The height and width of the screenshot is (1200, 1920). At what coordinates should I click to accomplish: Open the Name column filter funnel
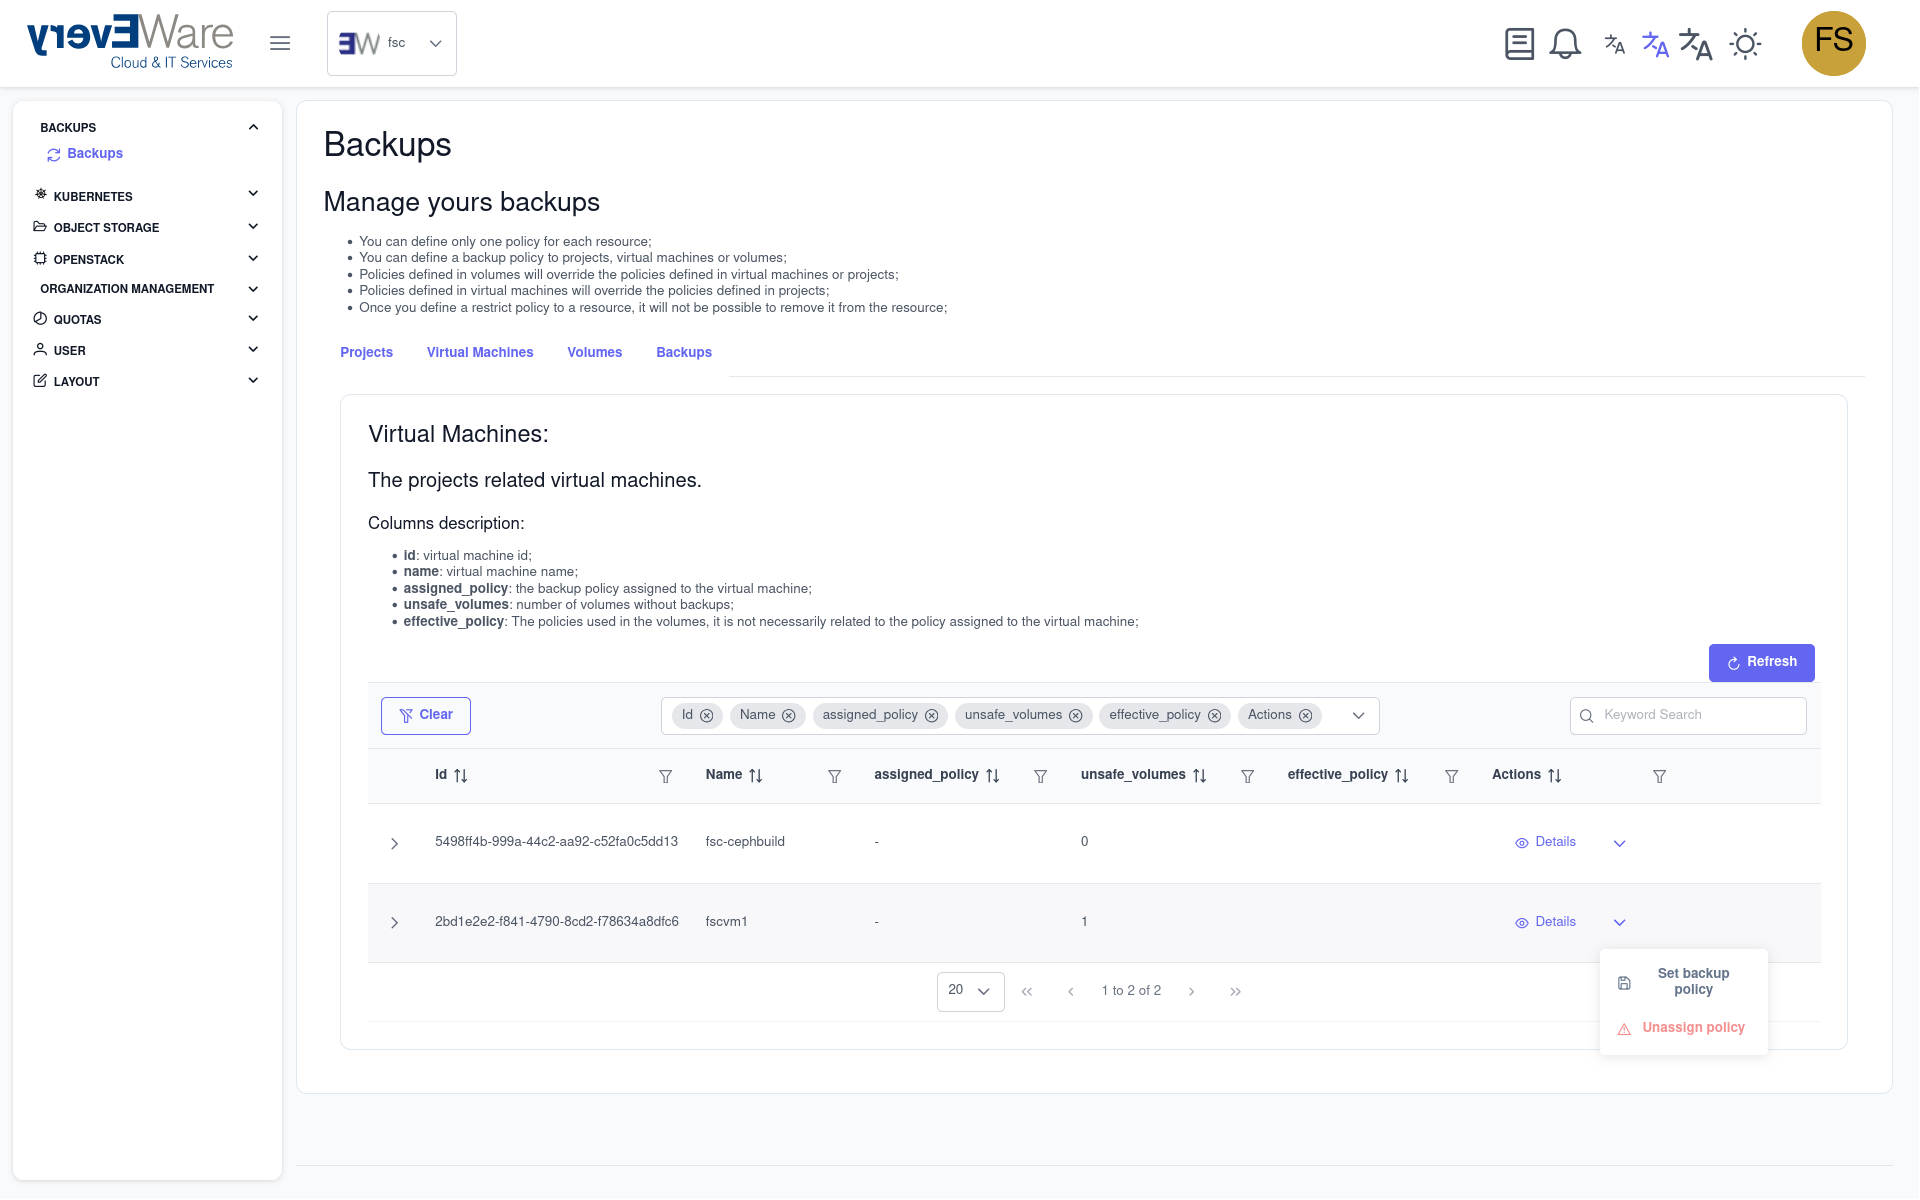(x=834, y=776)
